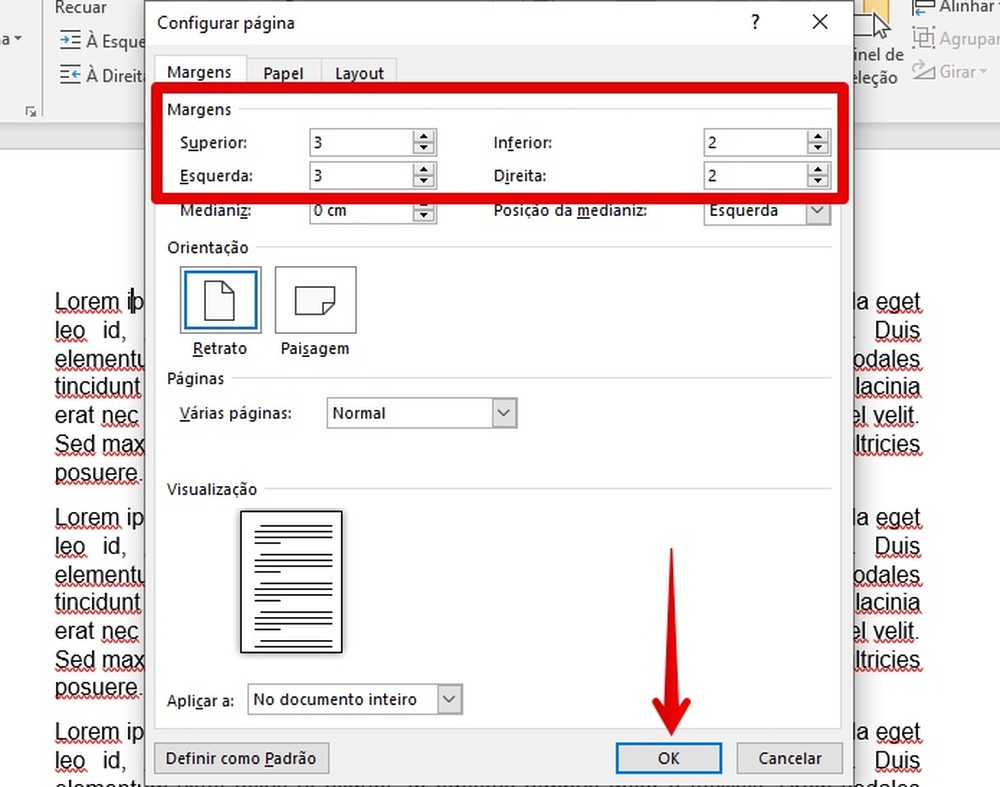Viewport: 1000px width, 787px height.
Task: Choose Paisagem orientation icon
Action: tap(315, 300)
